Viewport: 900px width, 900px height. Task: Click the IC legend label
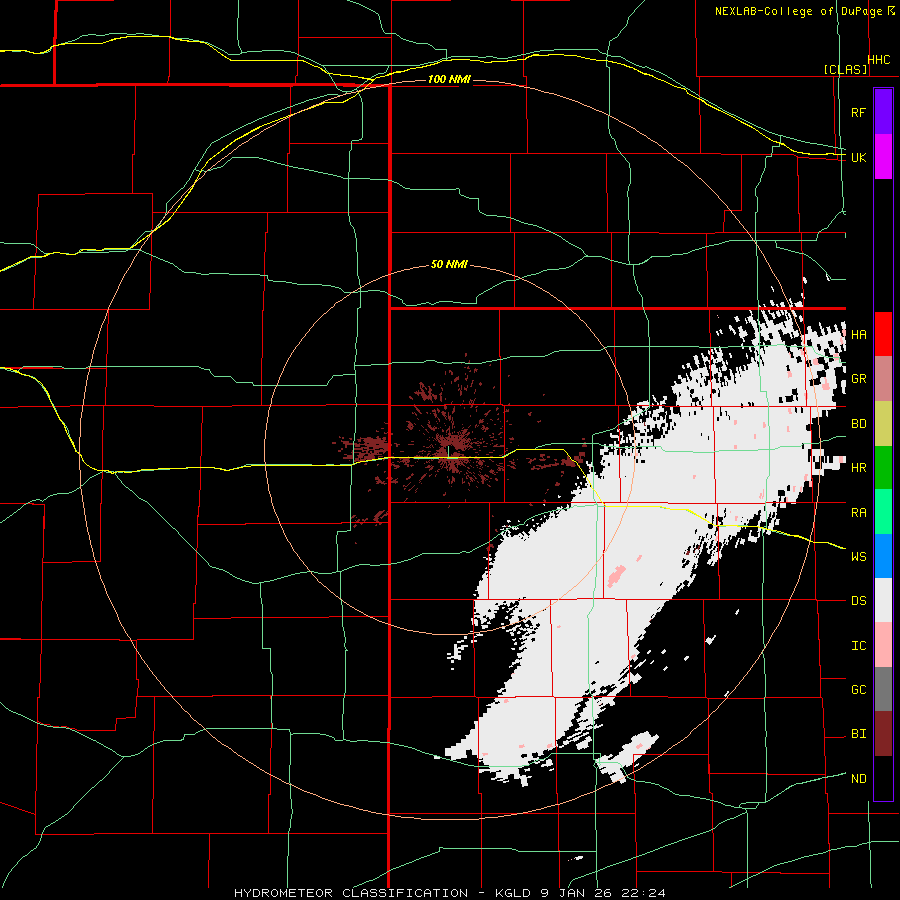point(858,646)
